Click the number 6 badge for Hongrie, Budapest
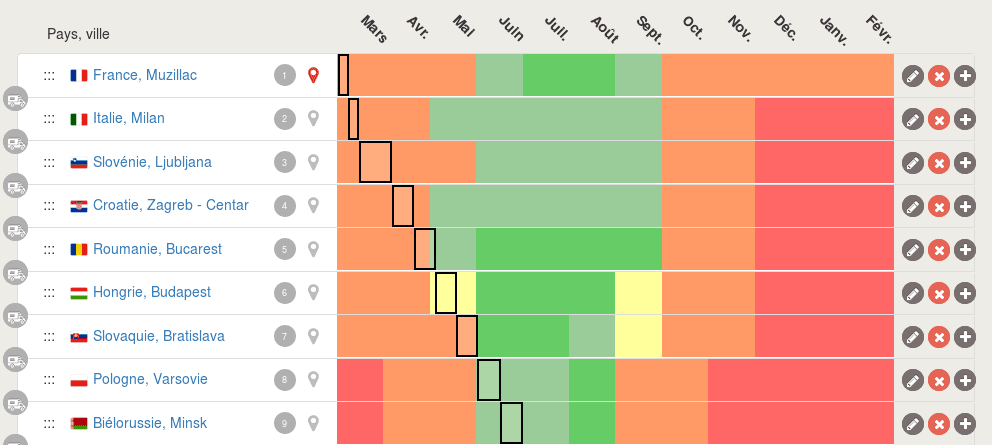992x445 pixels. tap(285, 293)
